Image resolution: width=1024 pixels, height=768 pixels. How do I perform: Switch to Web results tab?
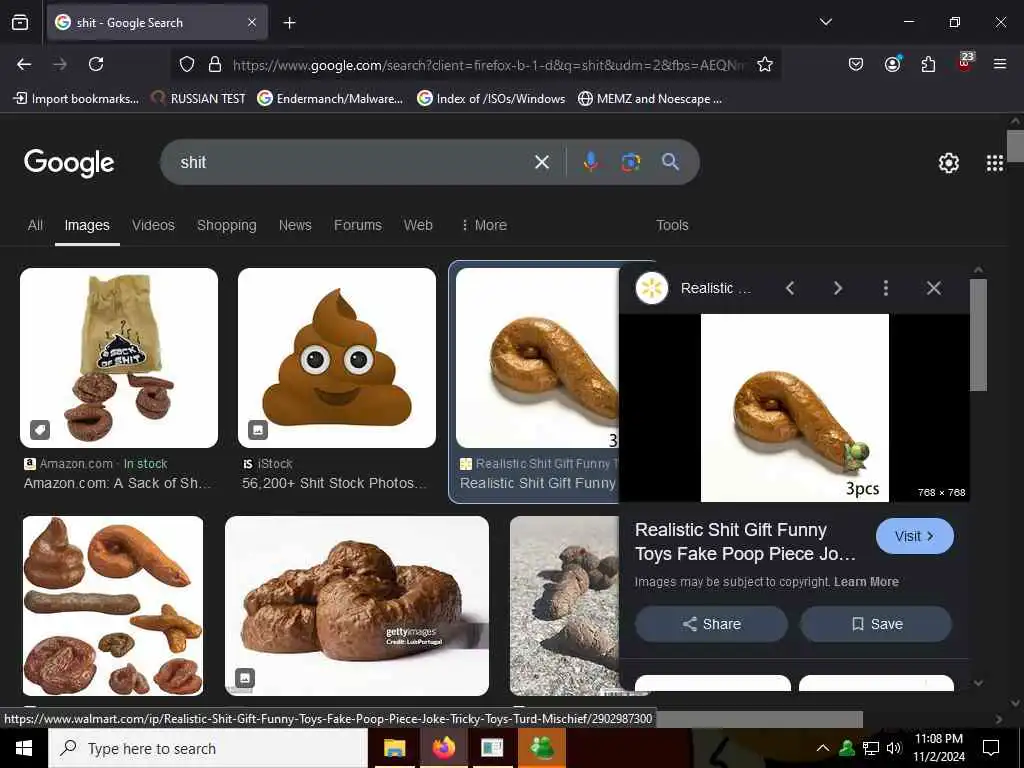pos(418,225)
